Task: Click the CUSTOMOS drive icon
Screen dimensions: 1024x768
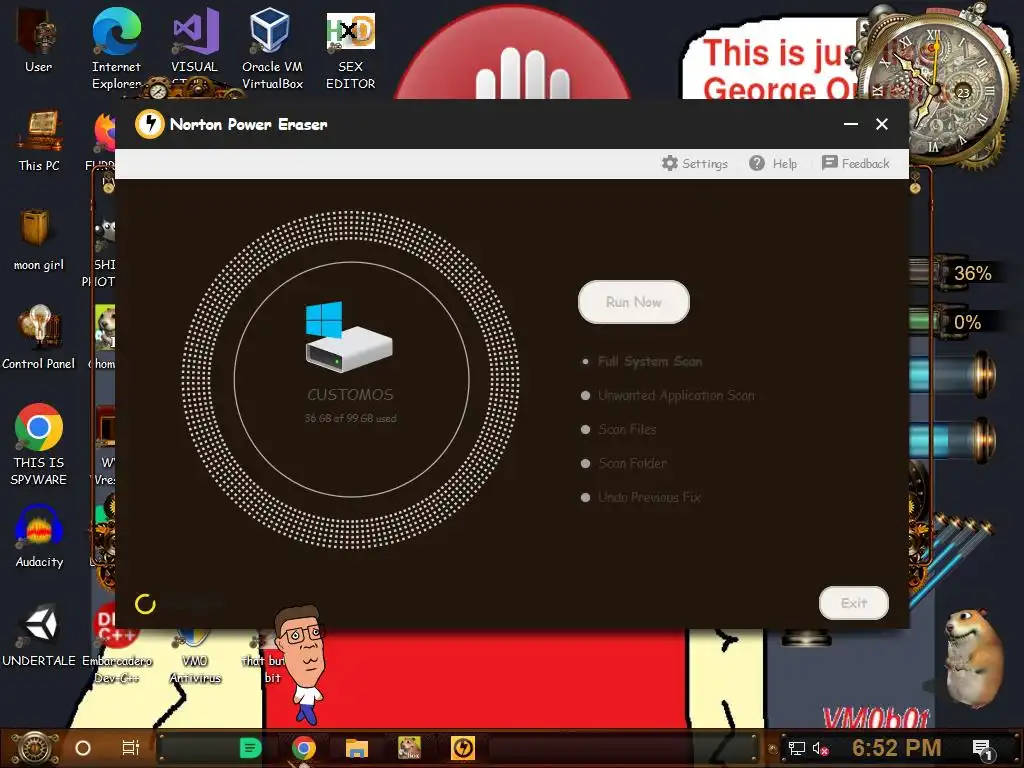Action: [349, 337]
